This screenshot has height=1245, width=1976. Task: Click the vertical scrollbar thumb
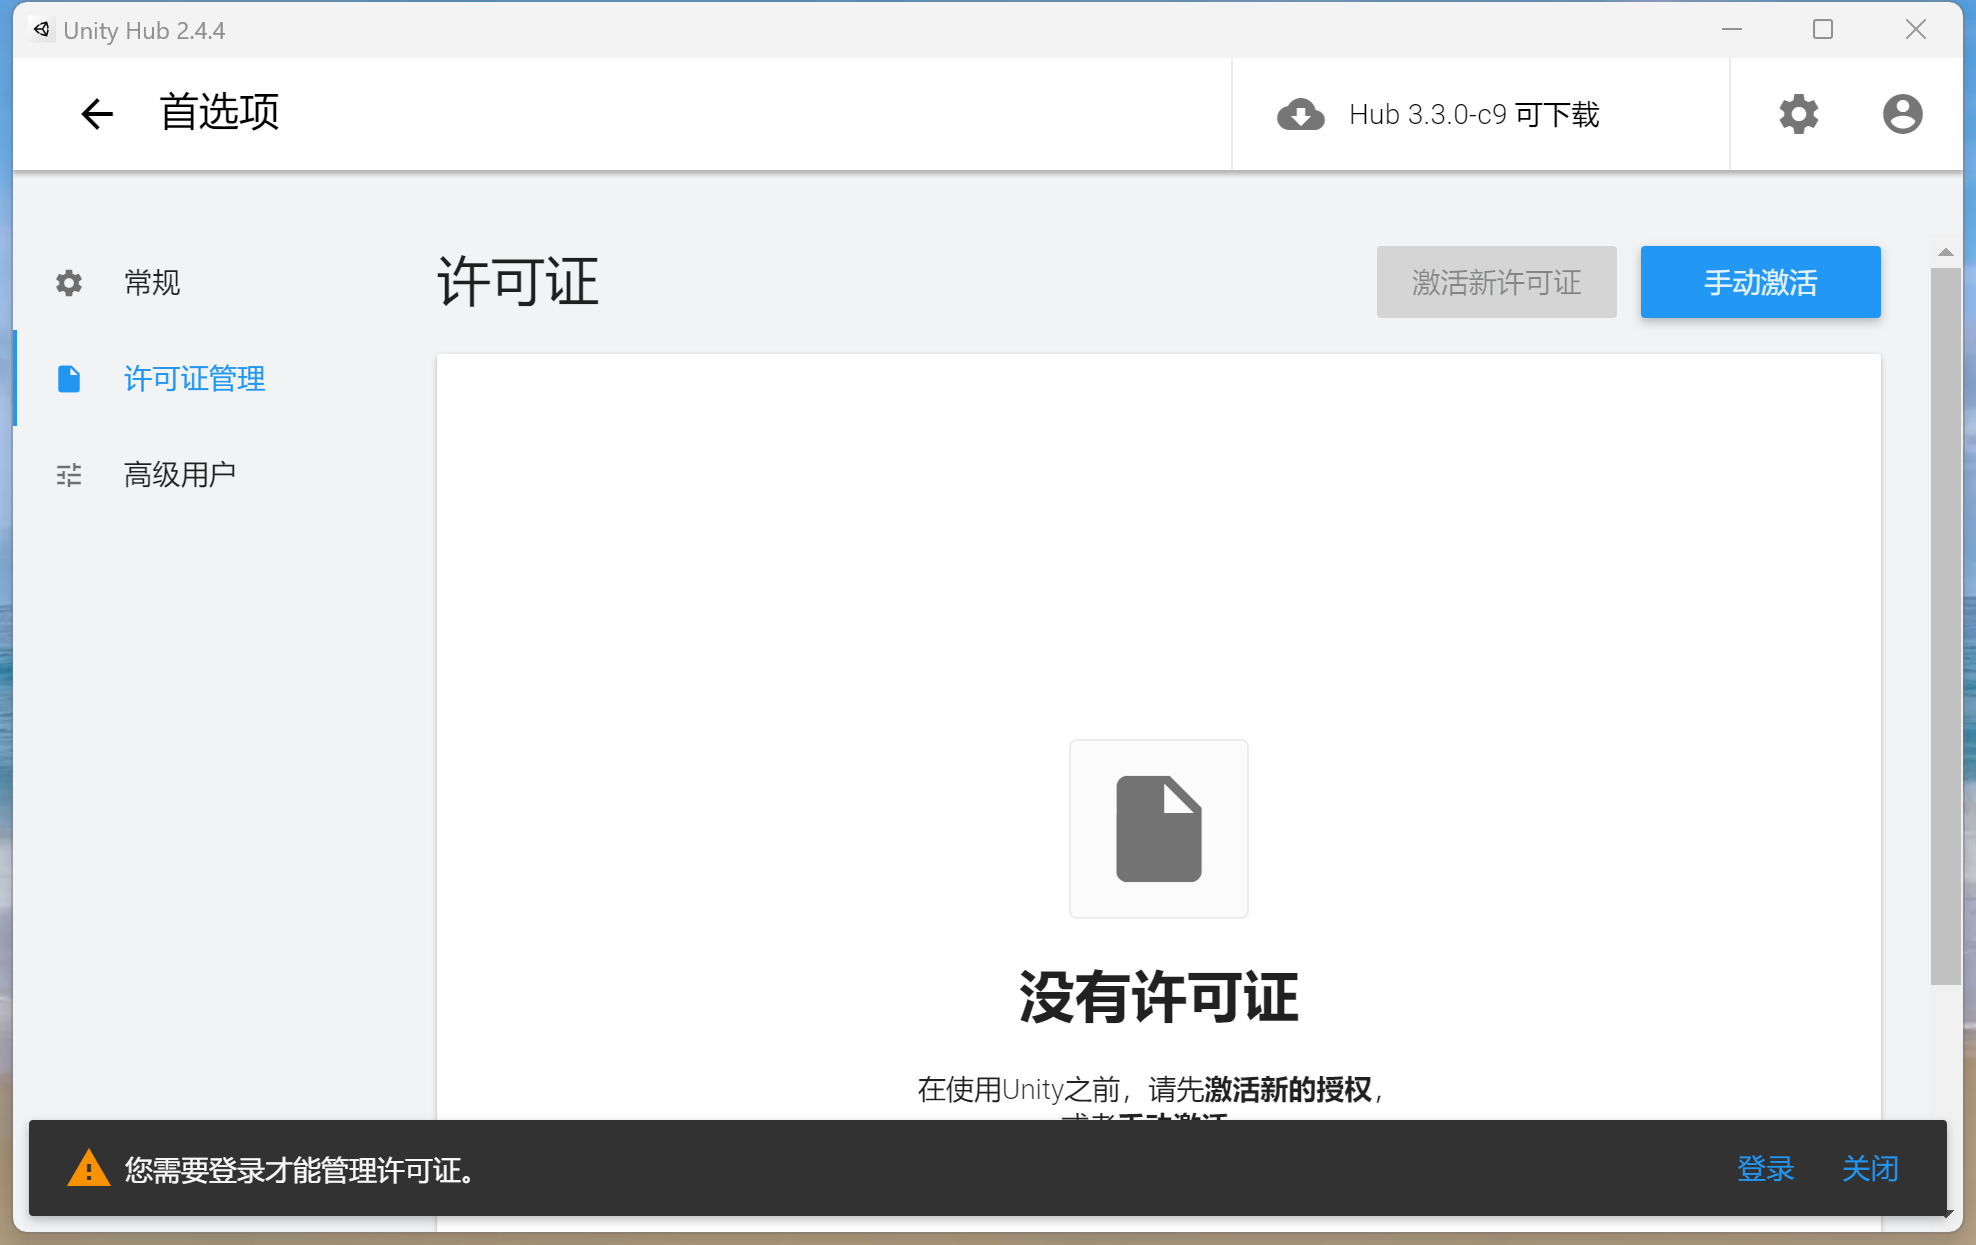point(1945,626)
